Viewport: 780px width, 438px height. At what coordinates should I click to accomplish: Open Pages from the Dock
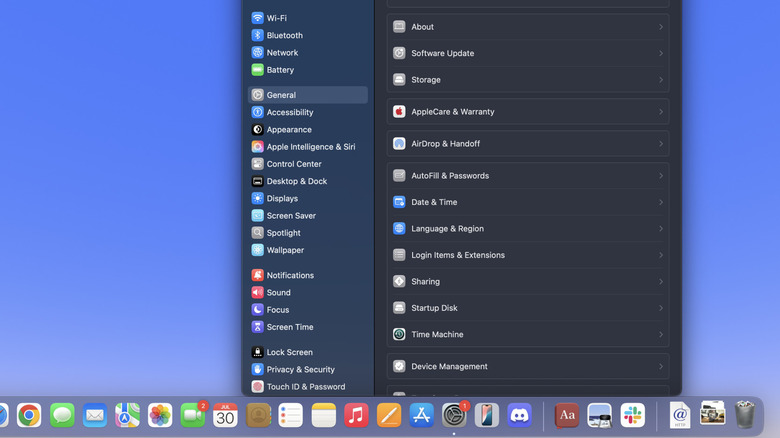tap(389, 415)
